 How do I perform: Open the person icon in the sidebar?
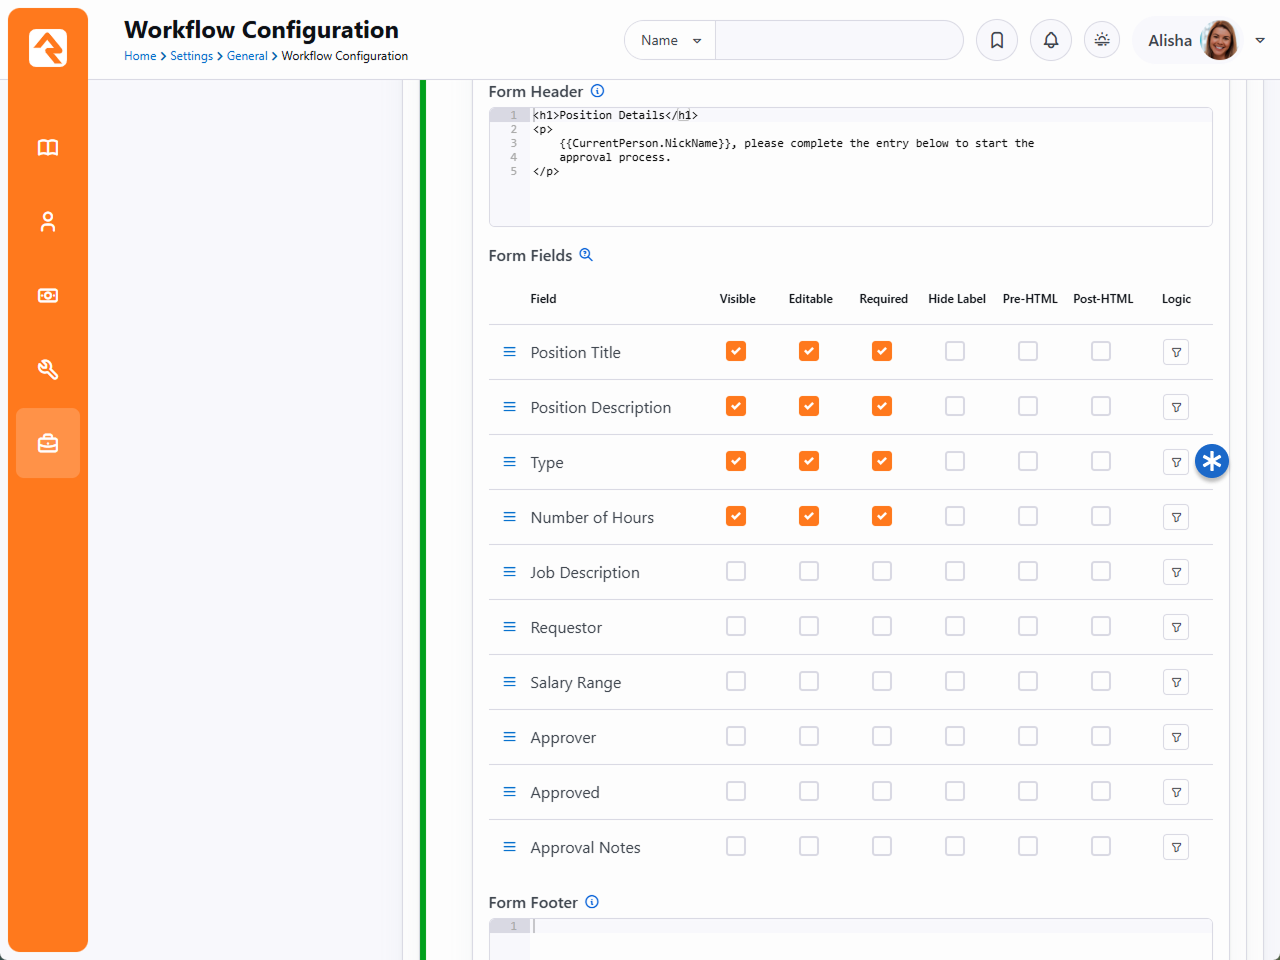[x=48, y=222]
